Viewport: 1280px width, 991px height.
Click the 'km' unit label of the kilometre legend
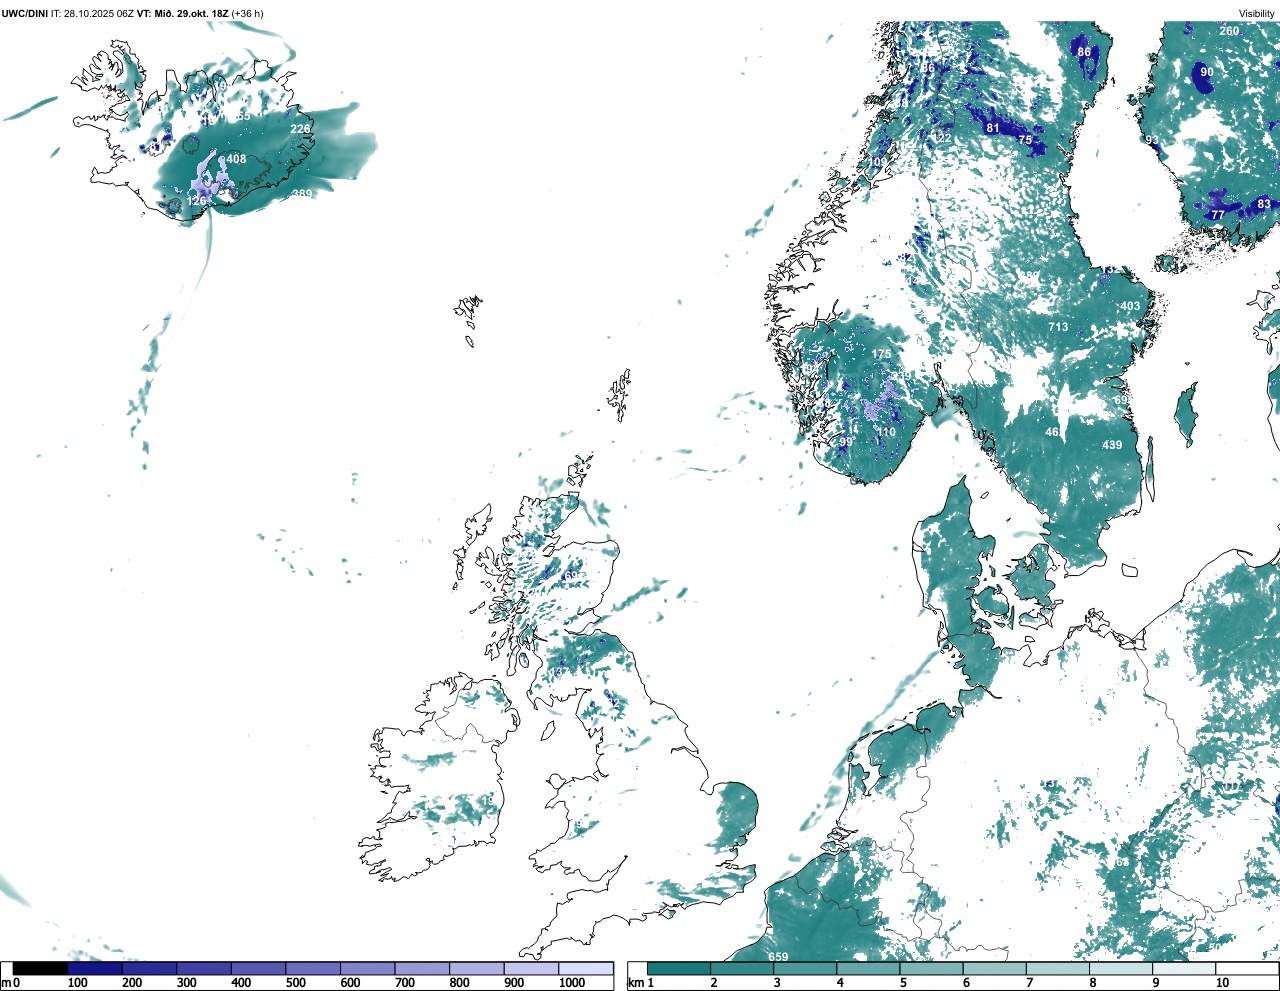pos(634,983)
